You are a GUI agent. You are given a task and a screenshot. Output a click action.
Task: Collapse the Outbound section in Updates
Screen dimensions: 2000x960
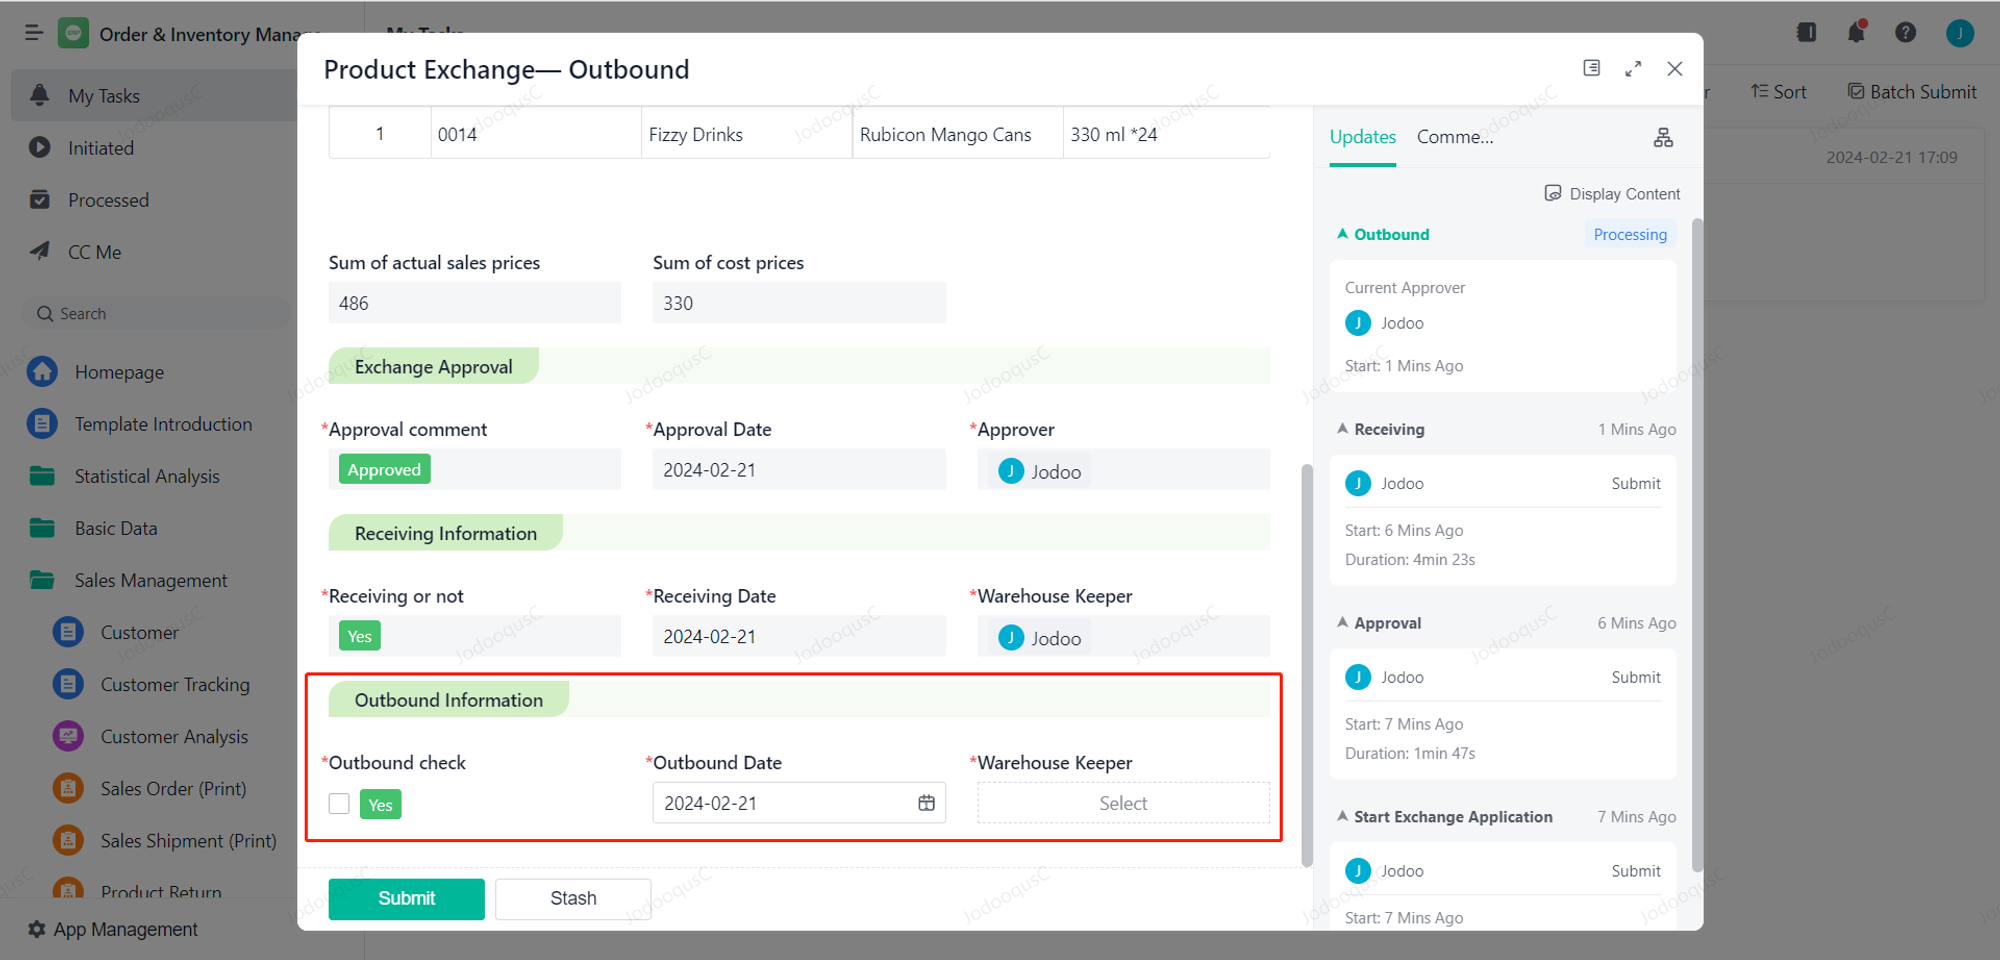pos(1343,234)
